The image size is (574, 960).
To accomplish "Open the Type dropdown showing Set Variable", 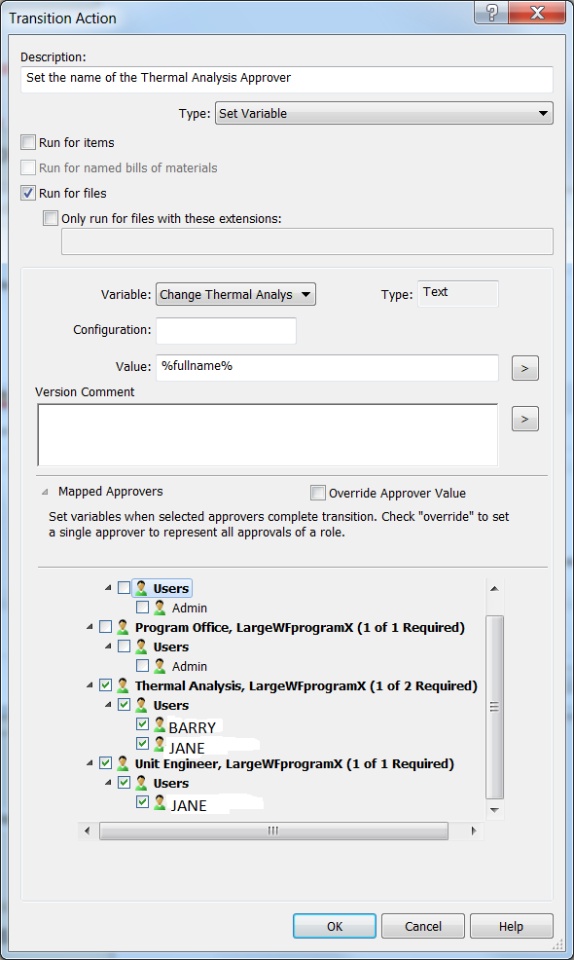I will pyautogui.click(x=384, y=113).
